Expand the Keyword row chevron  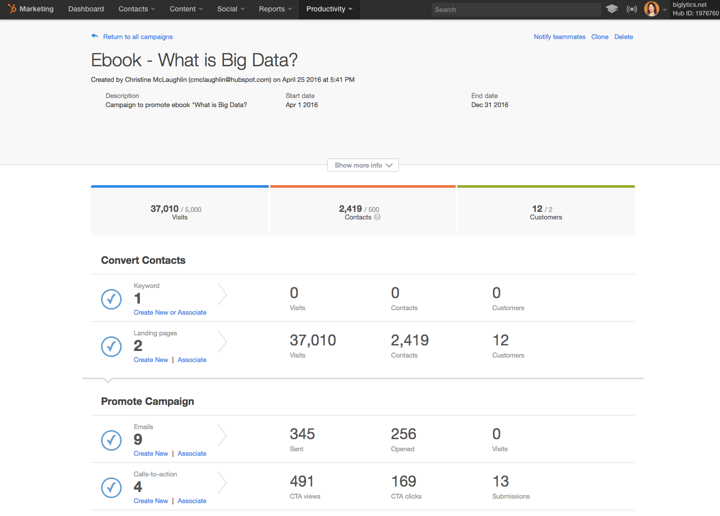pos(222,294)
